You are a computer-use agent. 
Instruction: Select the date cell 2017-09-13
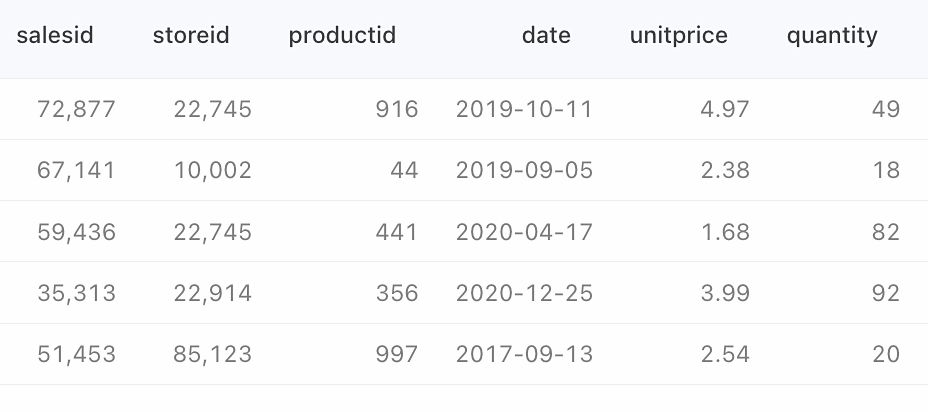pos(524,354)
